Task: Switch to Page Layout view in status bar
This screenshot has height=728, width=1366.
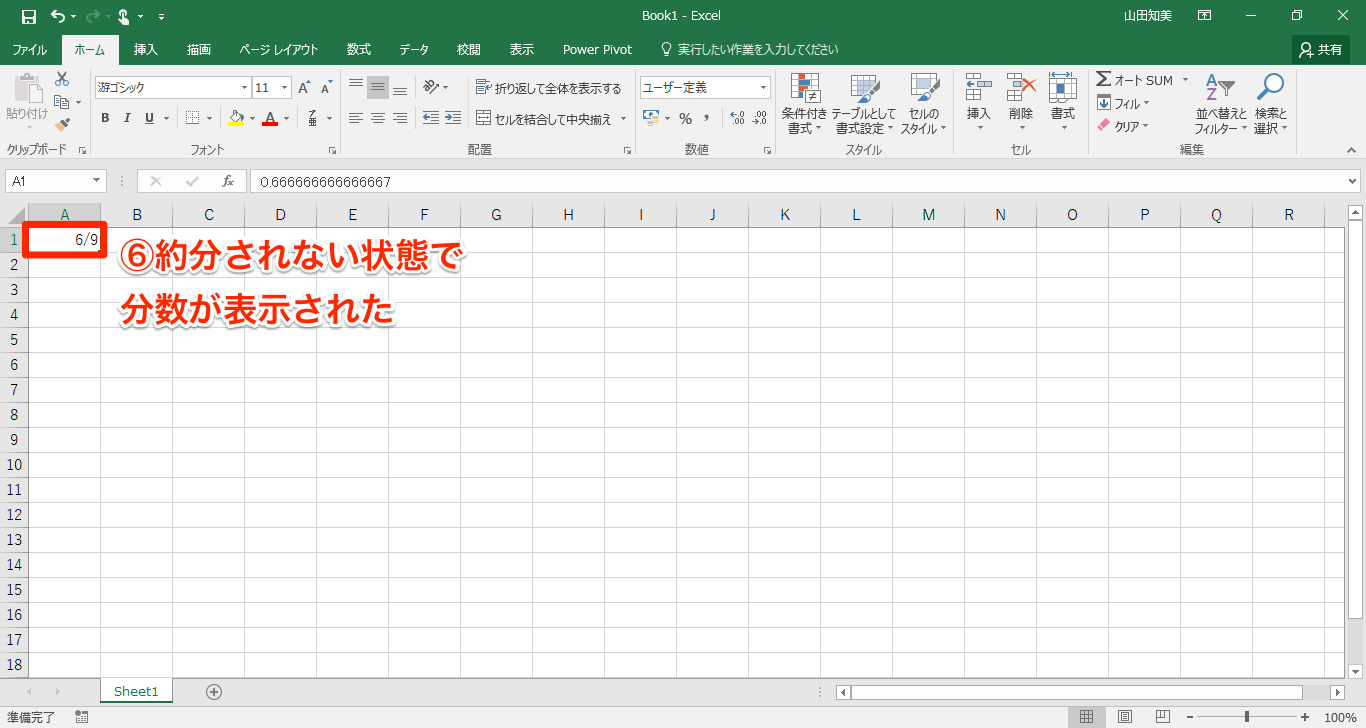Action: (1124, 717)
